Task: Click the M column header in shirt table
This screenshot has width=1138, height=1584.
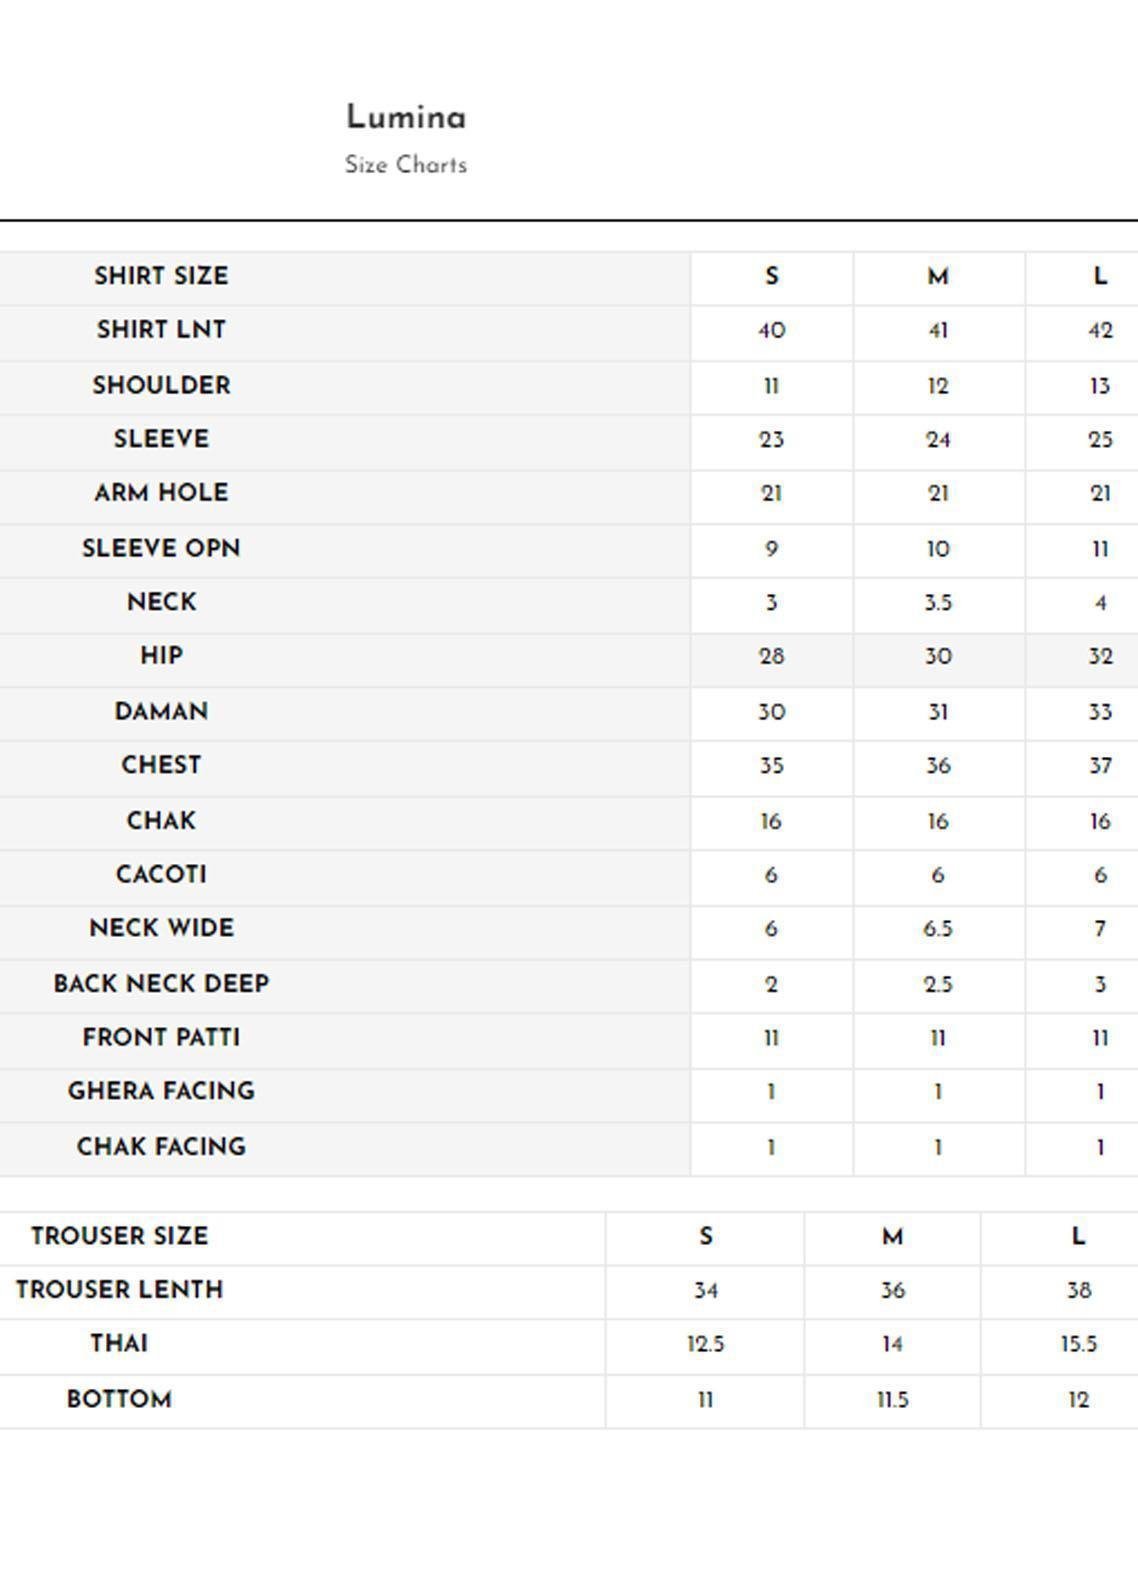Action: click(x=937, y=277)
